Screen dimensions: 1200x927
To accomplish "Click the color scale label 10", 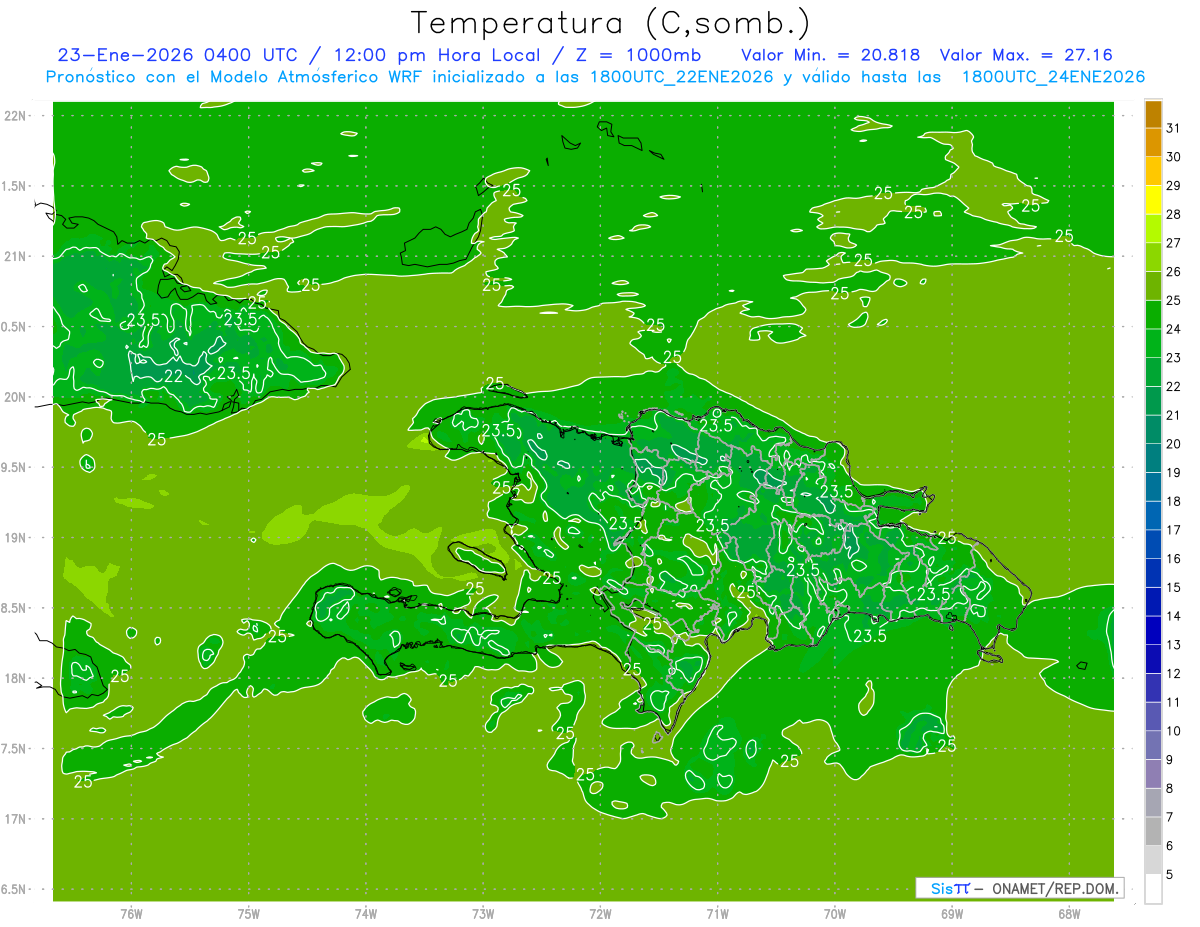I will [1174, 731].
